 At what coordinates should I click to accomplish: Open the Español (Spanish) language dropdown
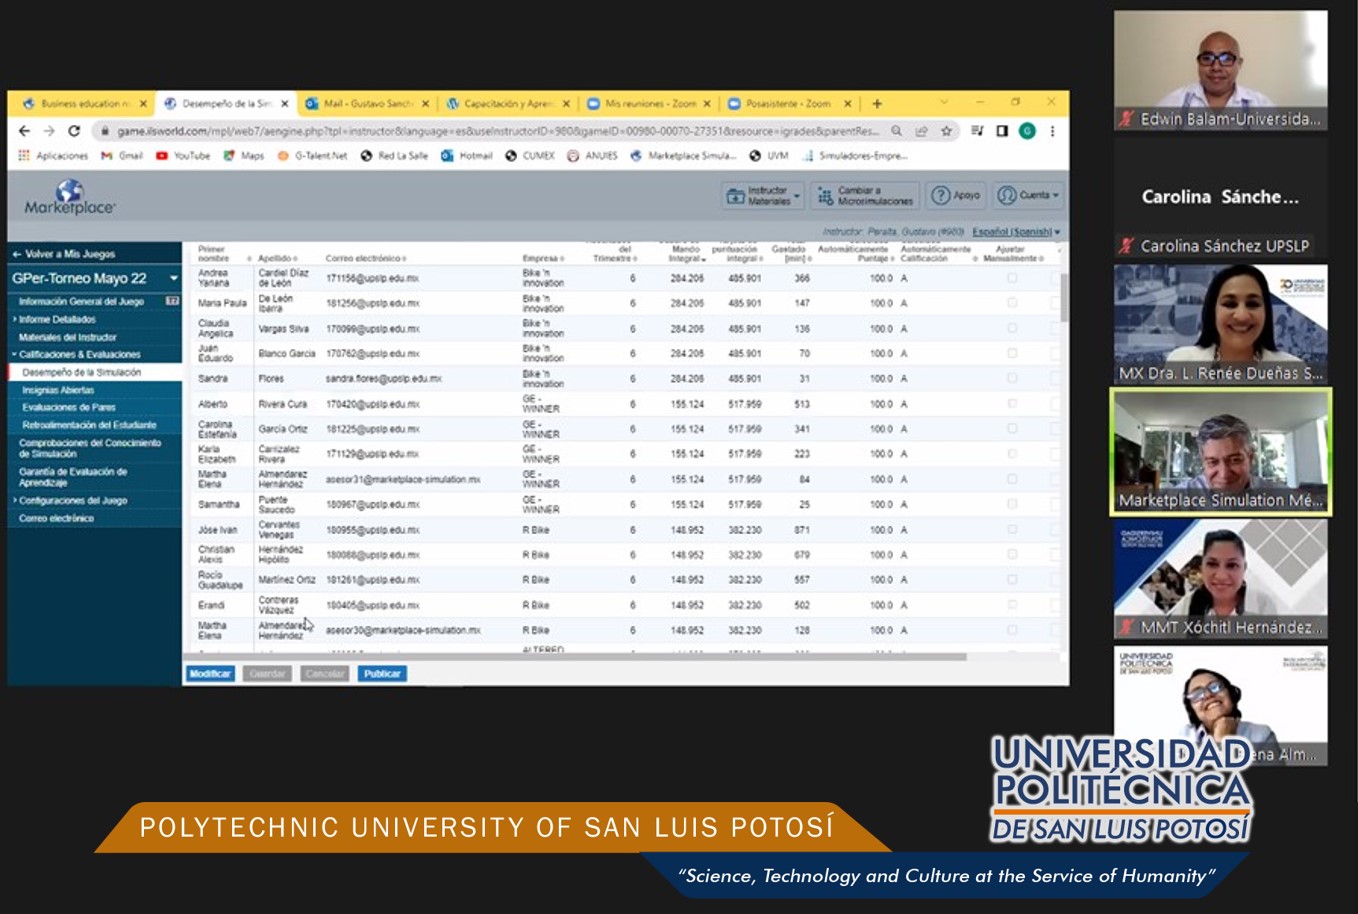[1016, 232]
